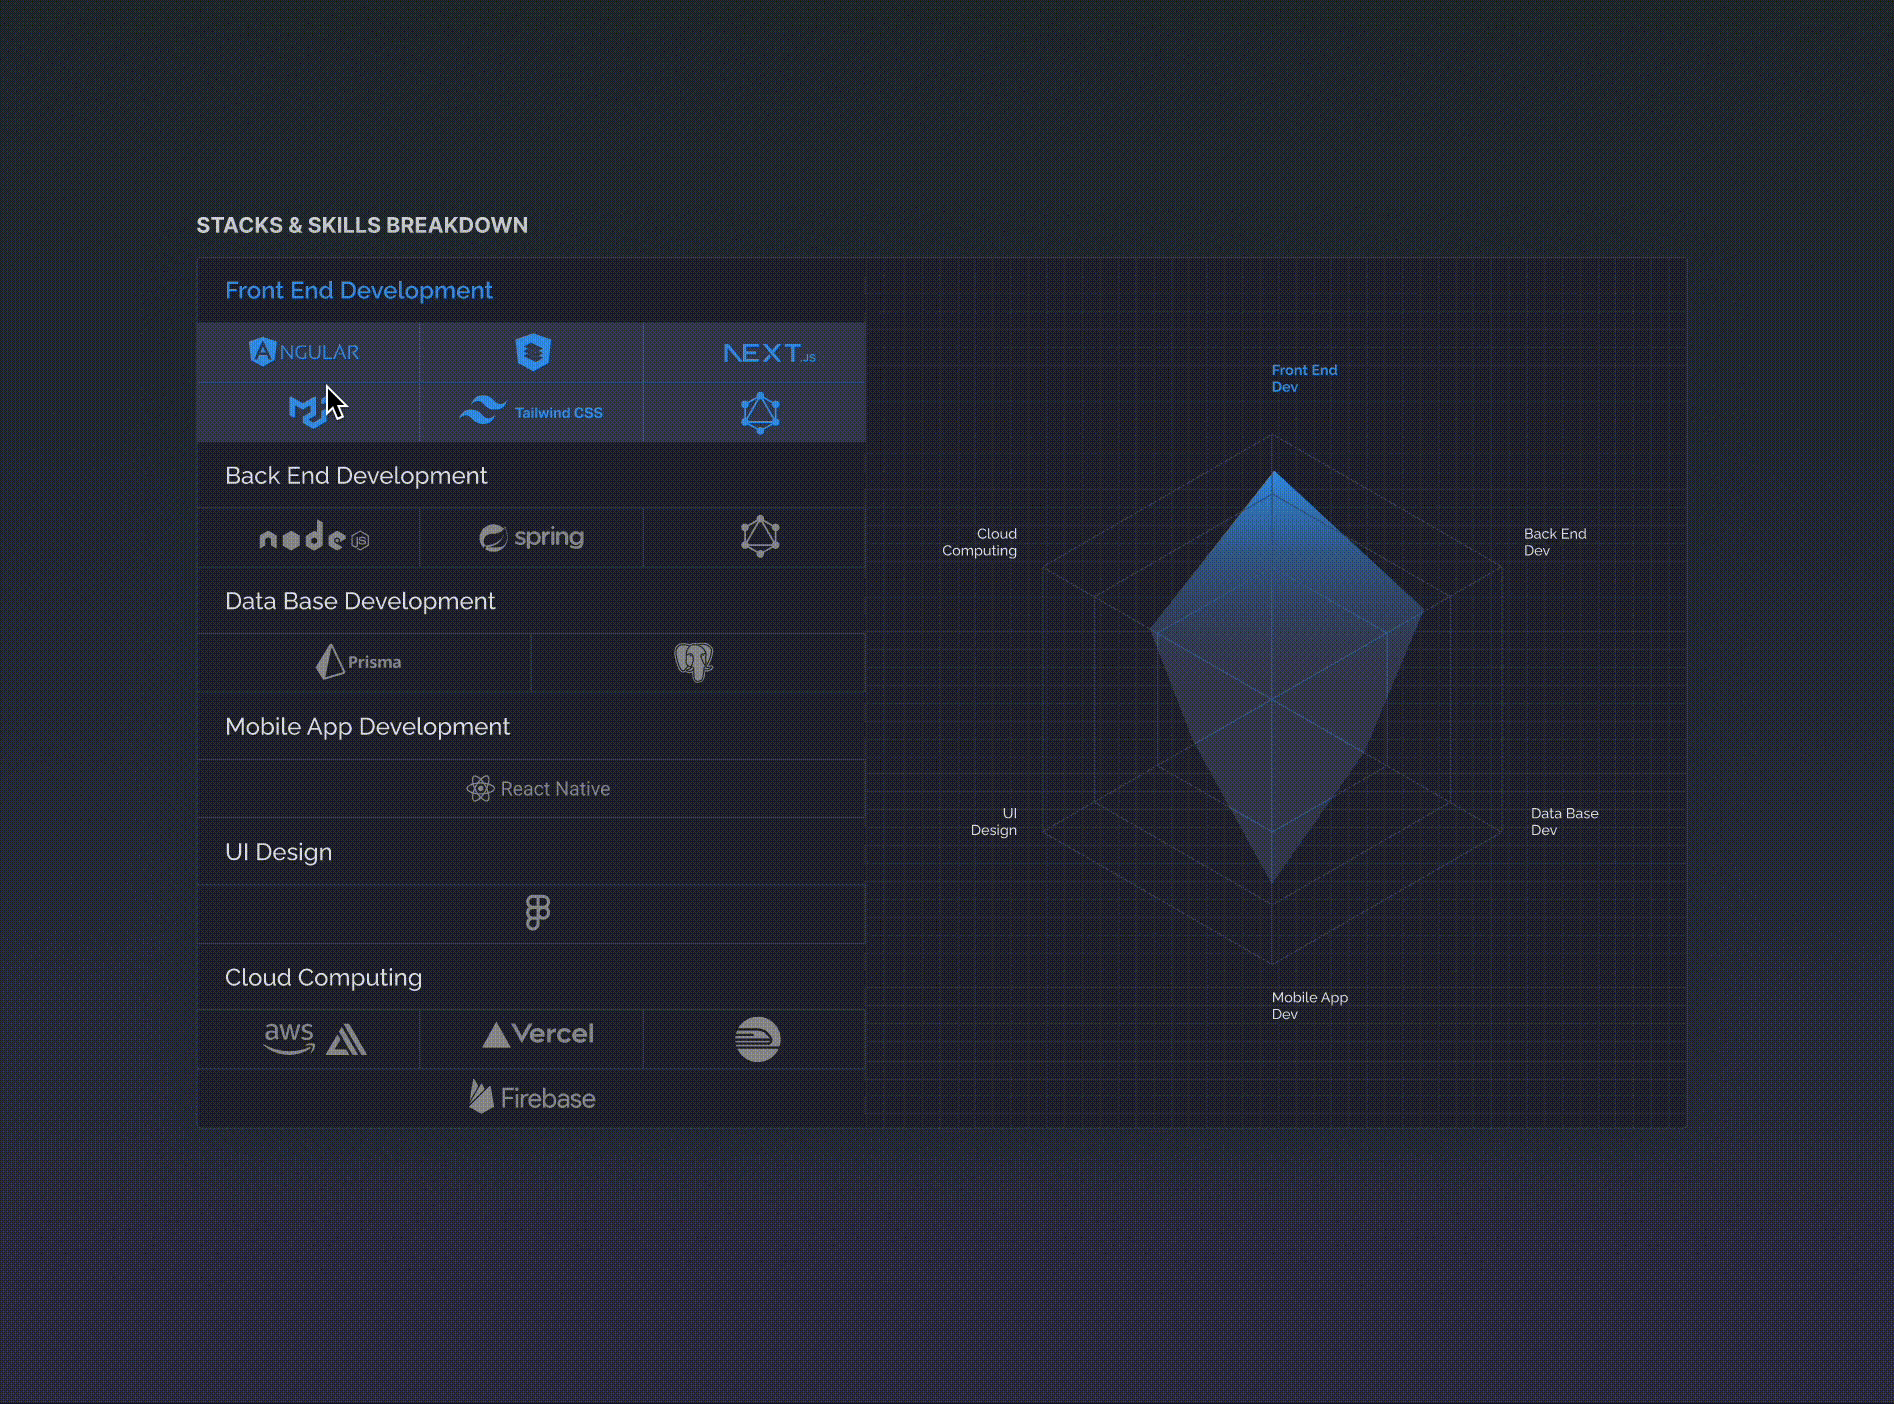The image size is (1894, 1404).
Task: Click the React Native icon
Action: coord(538,788)
